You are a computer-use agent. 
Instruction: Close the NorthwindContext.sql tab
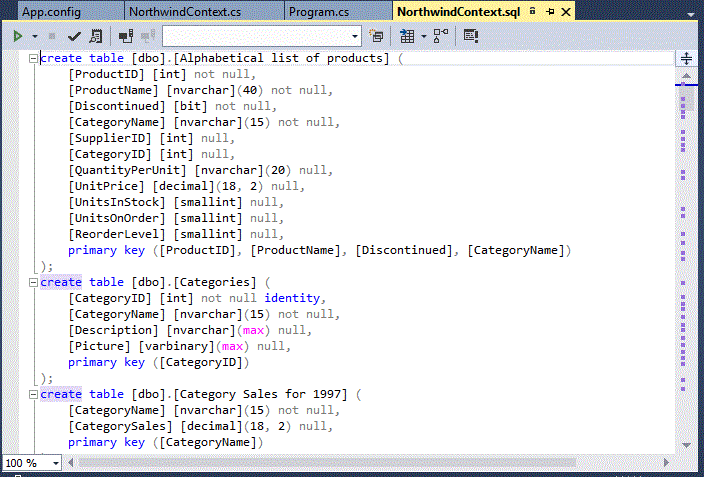(x=566, y=12)
